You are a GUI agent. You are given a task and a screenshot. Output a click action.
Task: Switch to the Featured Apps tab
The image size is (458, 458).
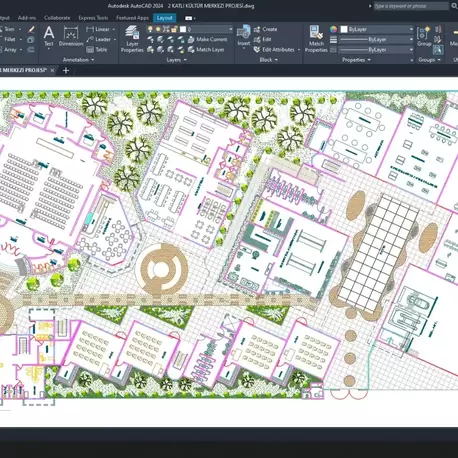tap(132, 18)
